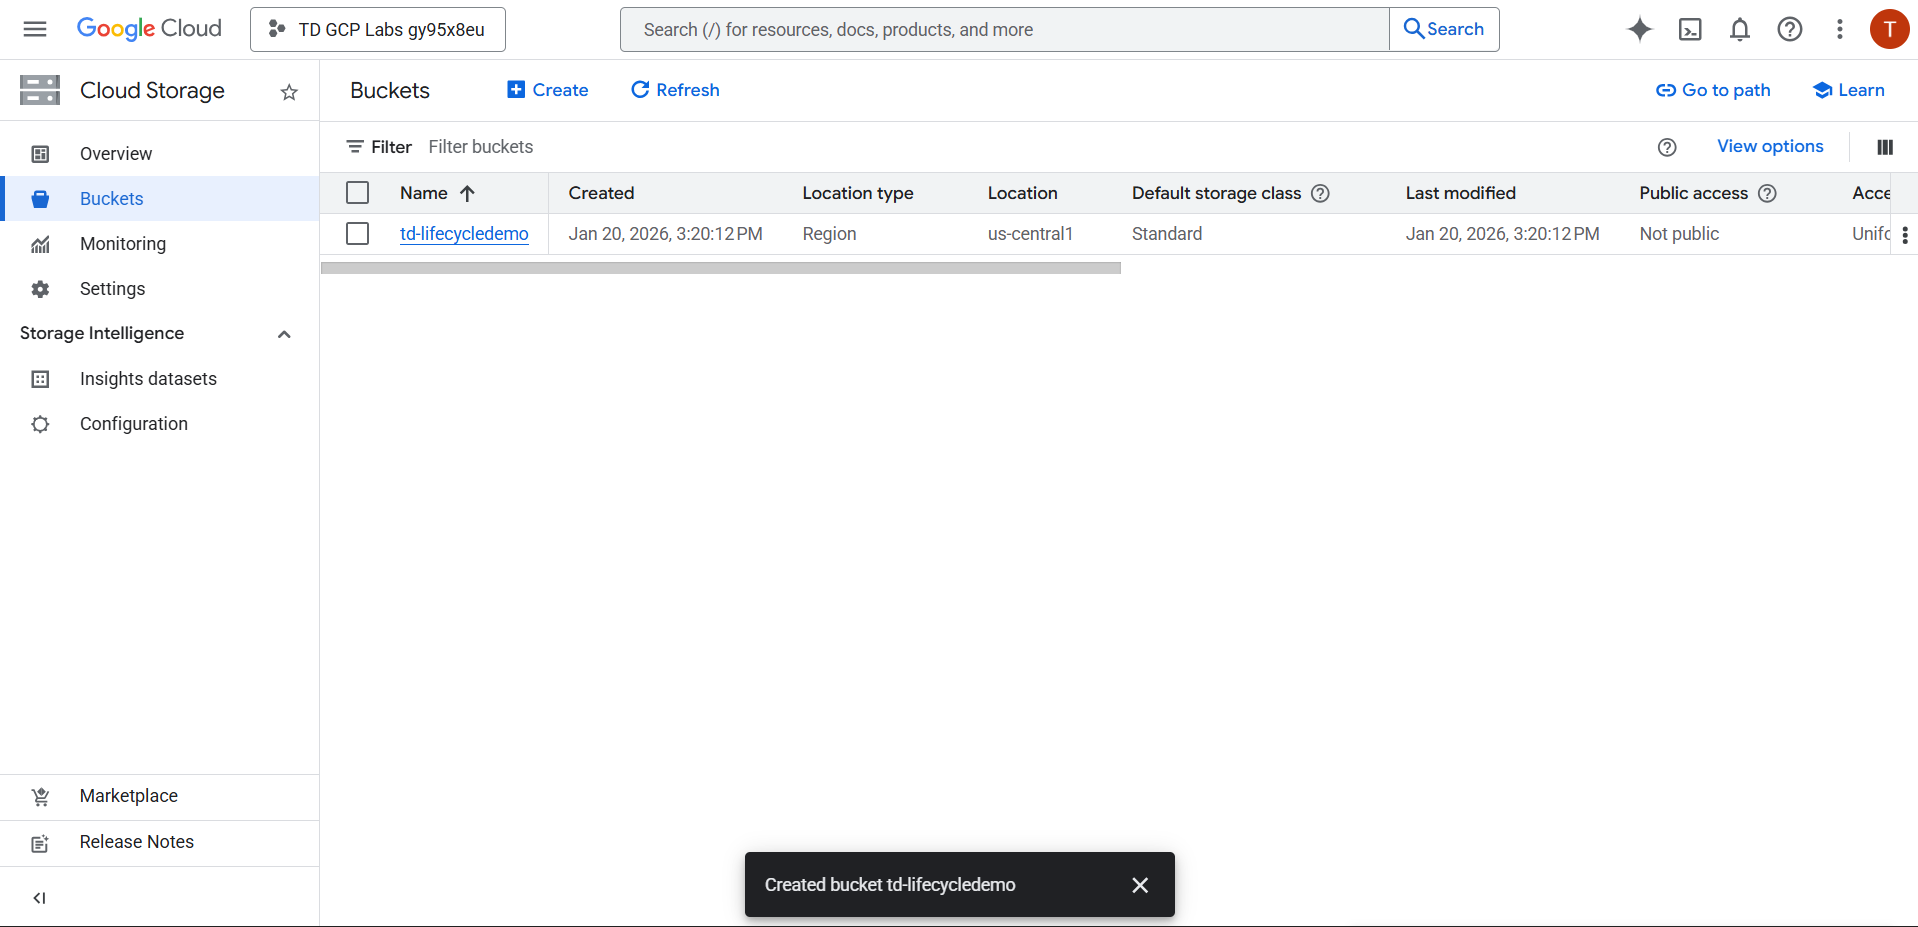Open column display options icon

tap(1885, 147)
